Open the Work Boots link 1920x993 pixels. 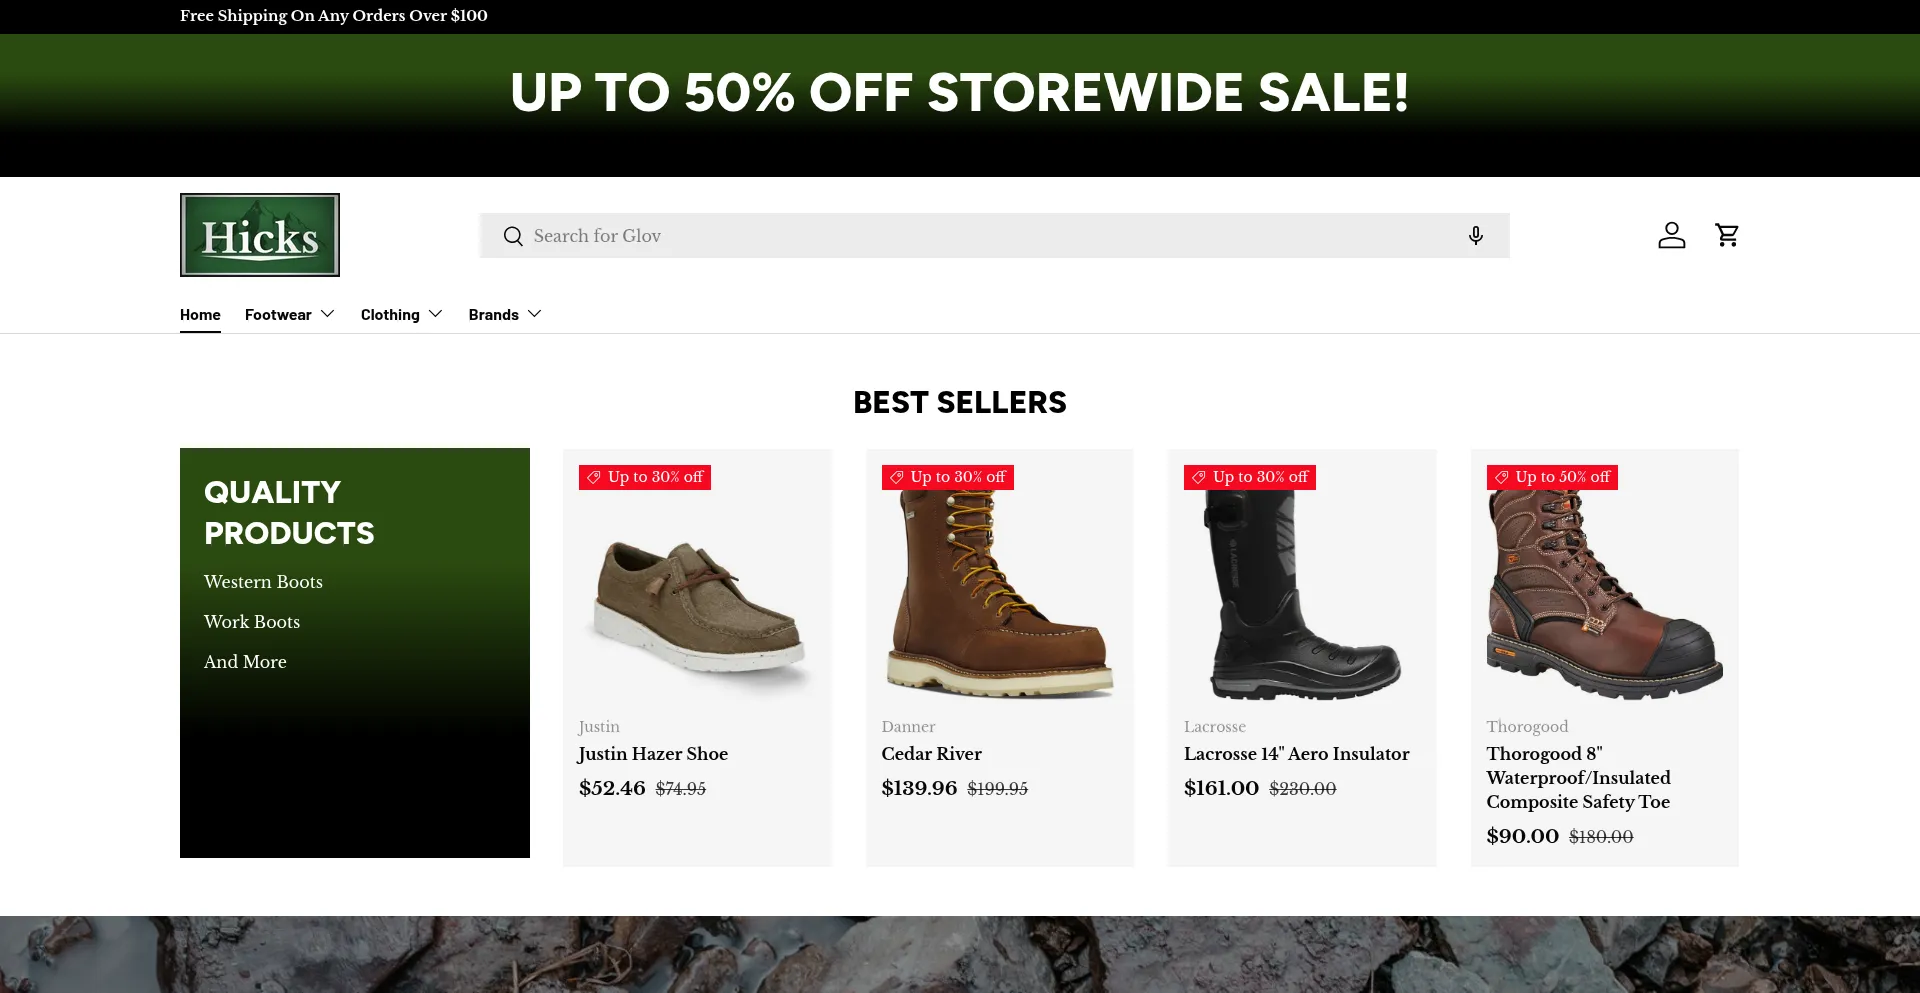pyautogui.click(x=252, y=622)
